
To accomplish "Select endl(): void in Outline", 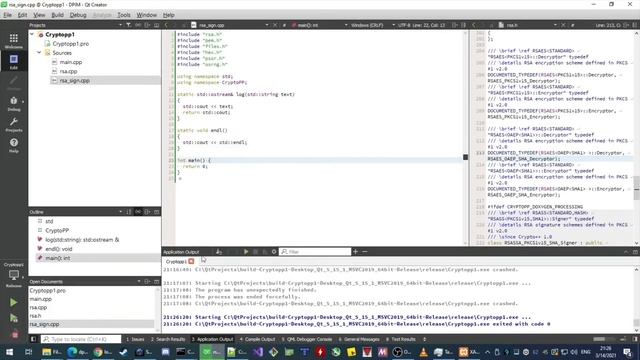I will point(59,249).
